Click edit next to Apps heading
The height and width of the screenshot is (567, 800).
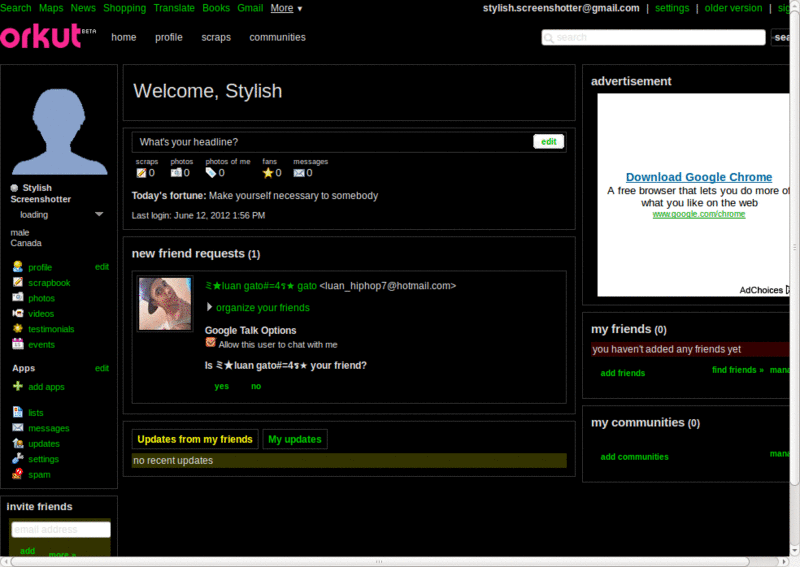(x=102, y=368)
